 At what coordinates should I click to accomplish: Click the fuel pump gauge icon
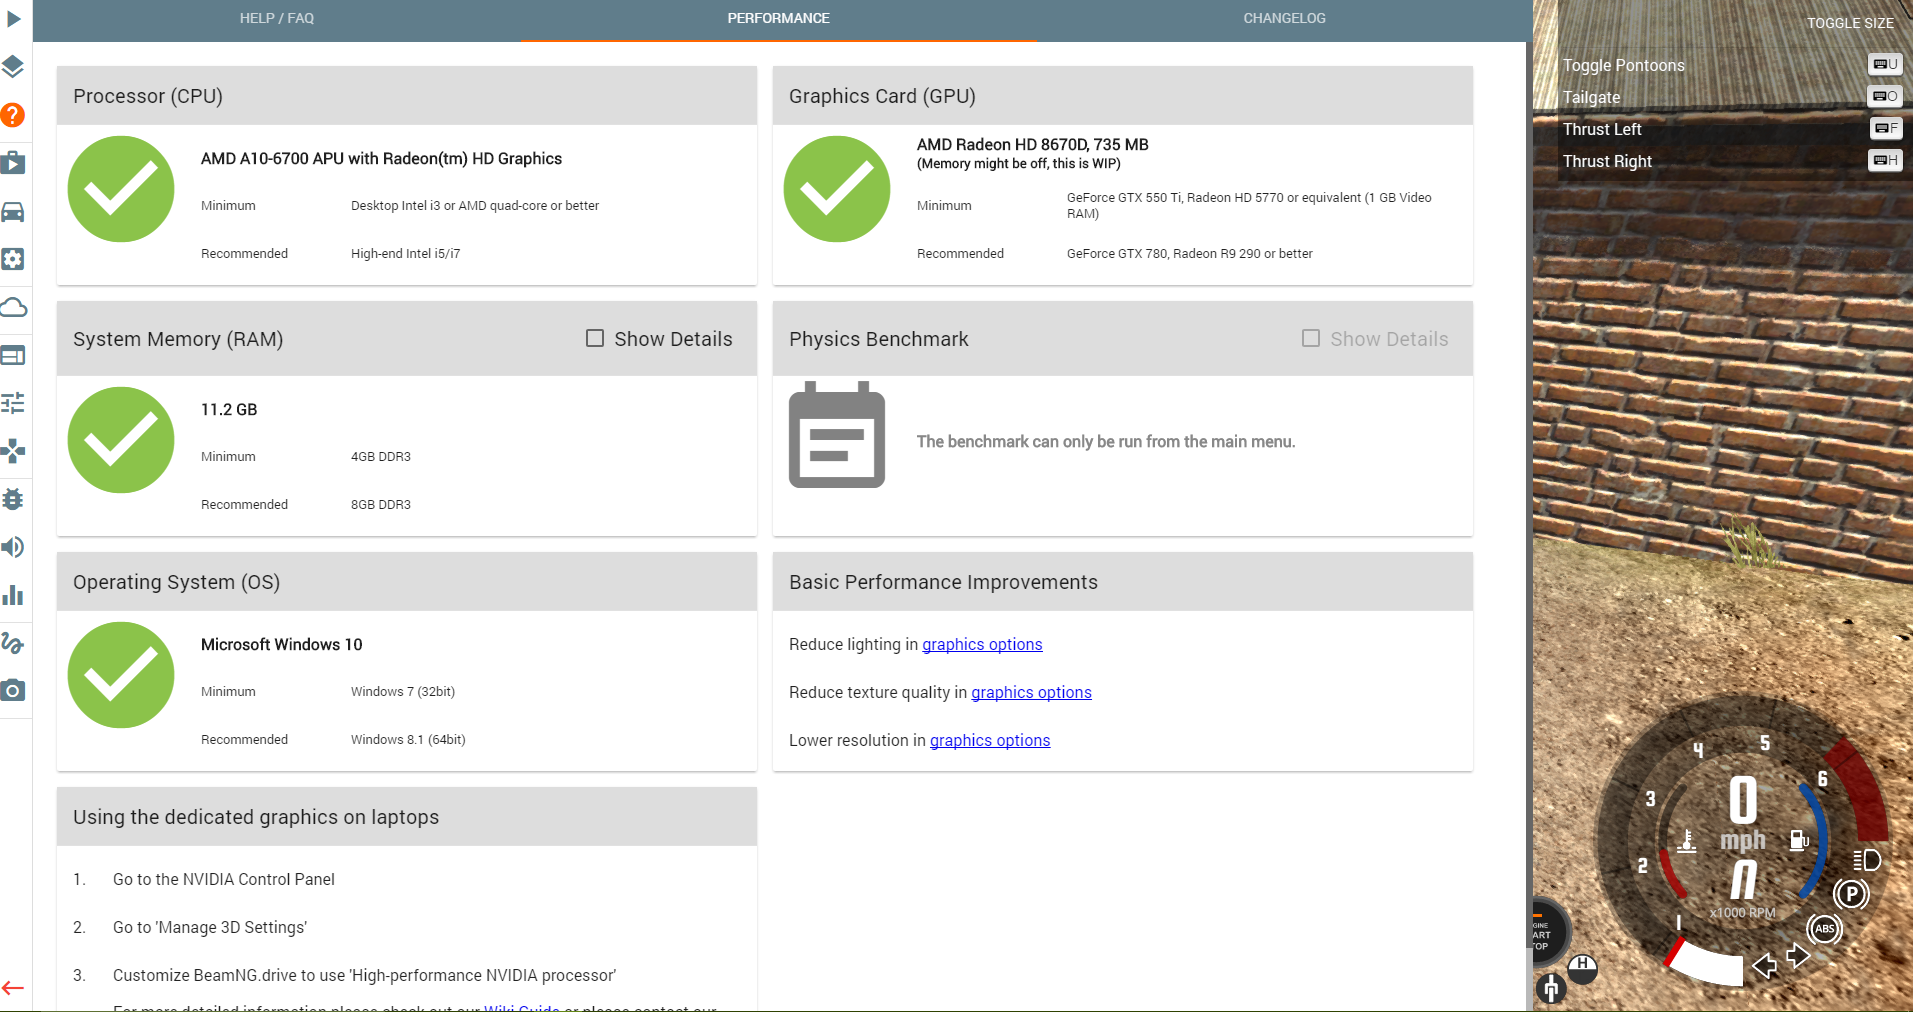click(x=1799, y=840)
